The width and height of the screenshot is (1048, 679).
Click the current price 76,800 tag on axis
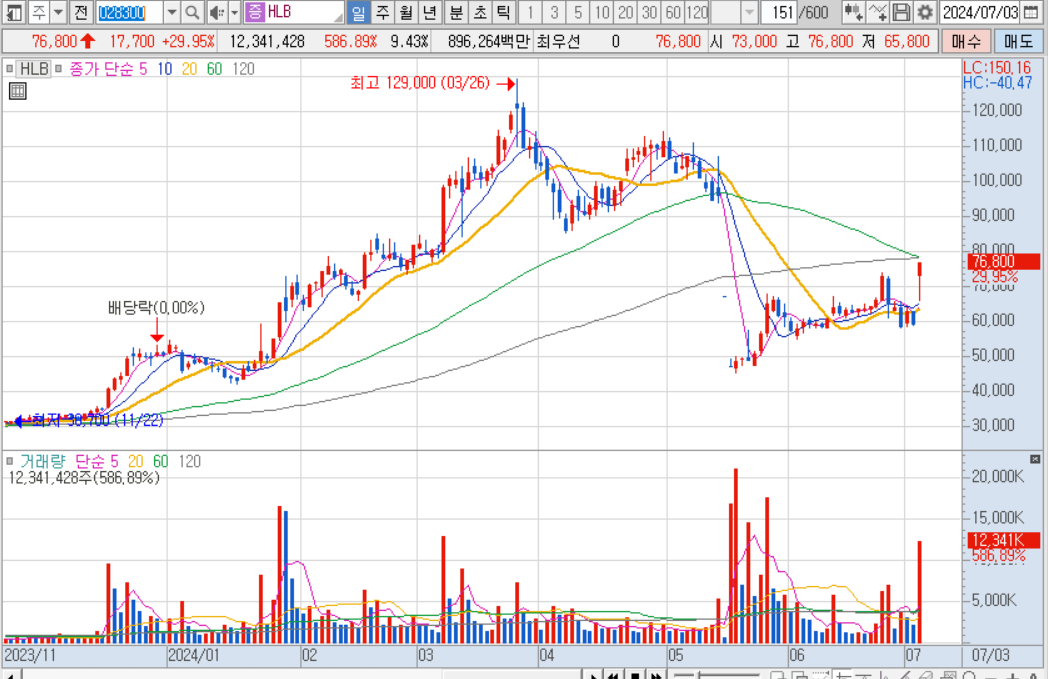[x=1003, y=261]
